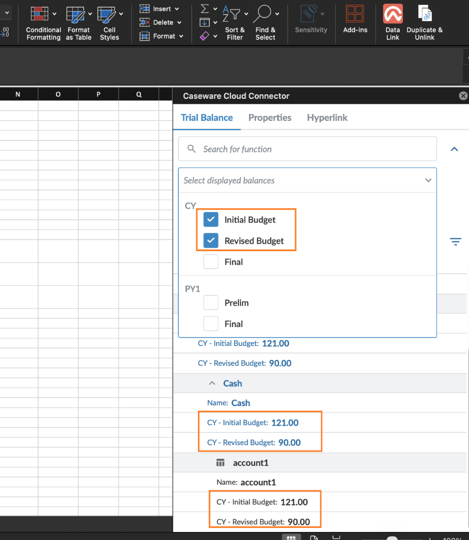Click Cash CY - Revised Budget 90.00
The height and width of the screenshot is (540, 469).
tap(254, 442)
